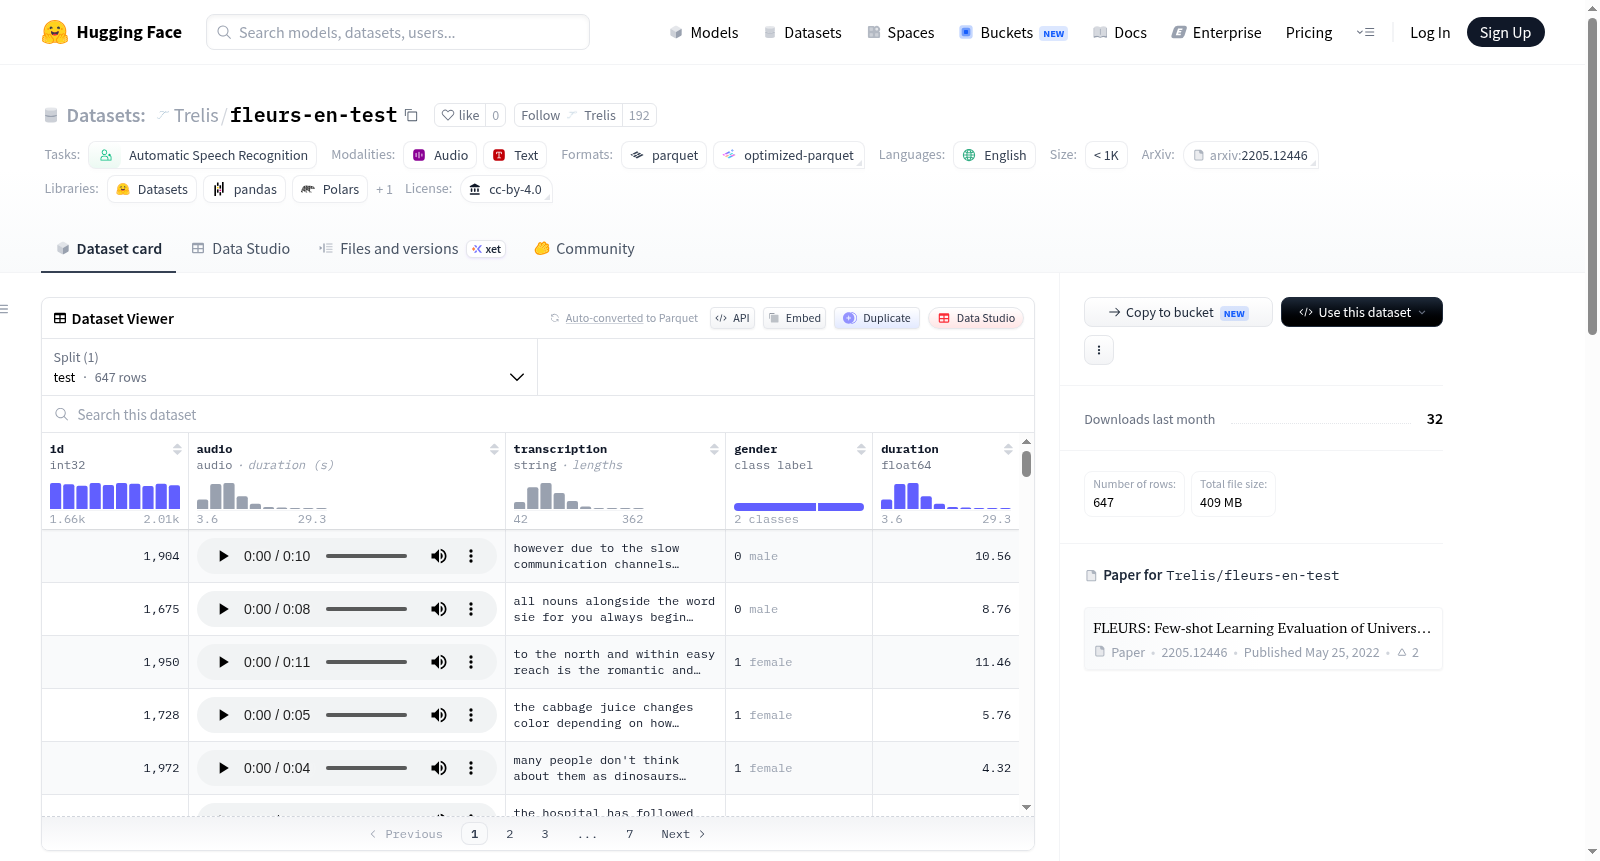The width and height of the screenshot is (1600, 861).
Task: Mute audio in row 1,904
Action: point(439,556)
